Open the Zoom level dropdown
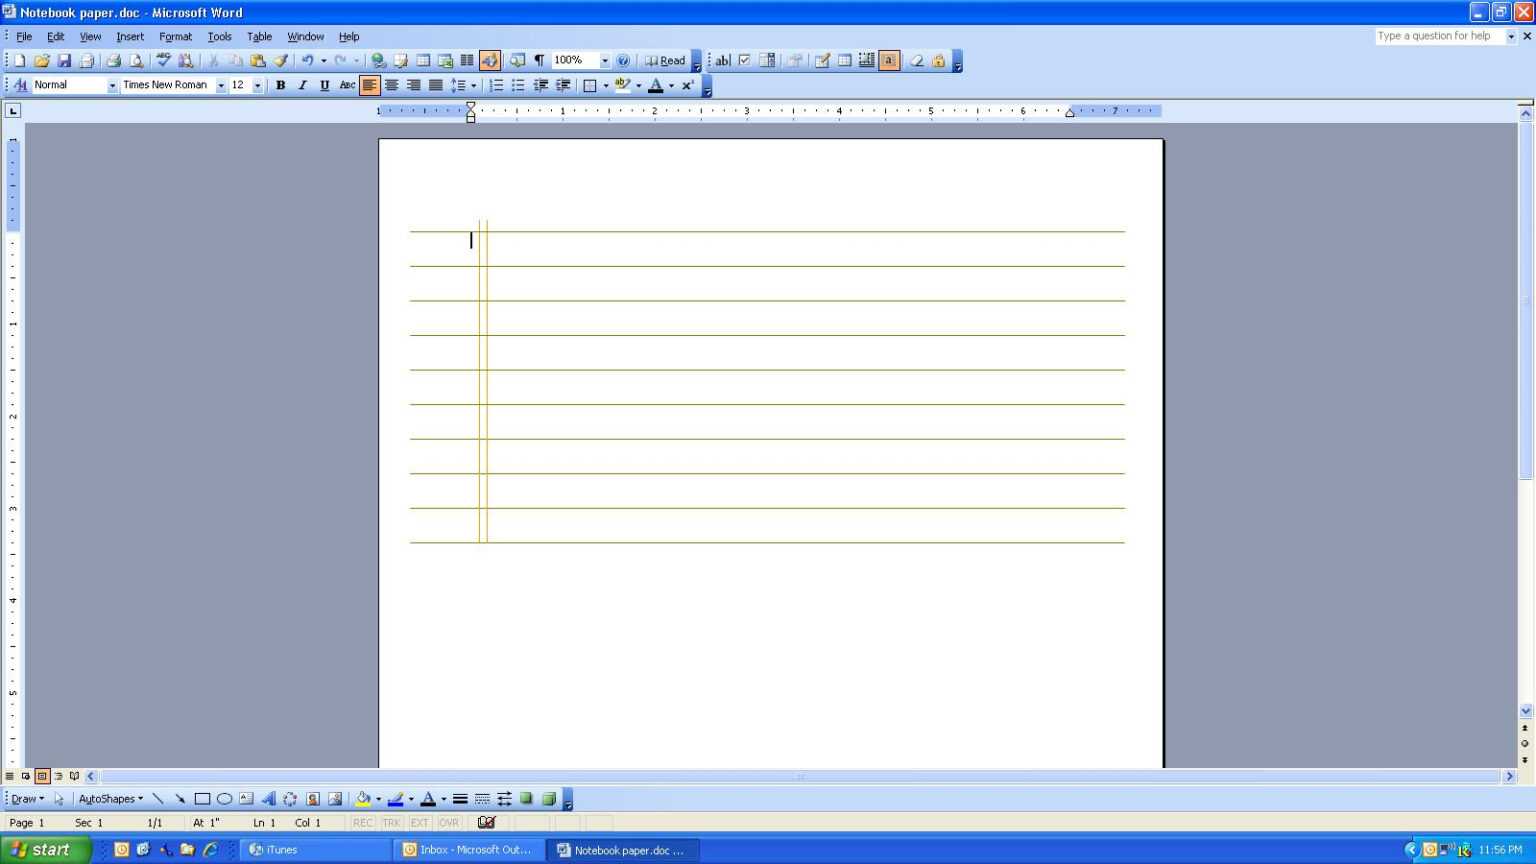Viewport: 1536px width, 864px height. tap(604, 60)
